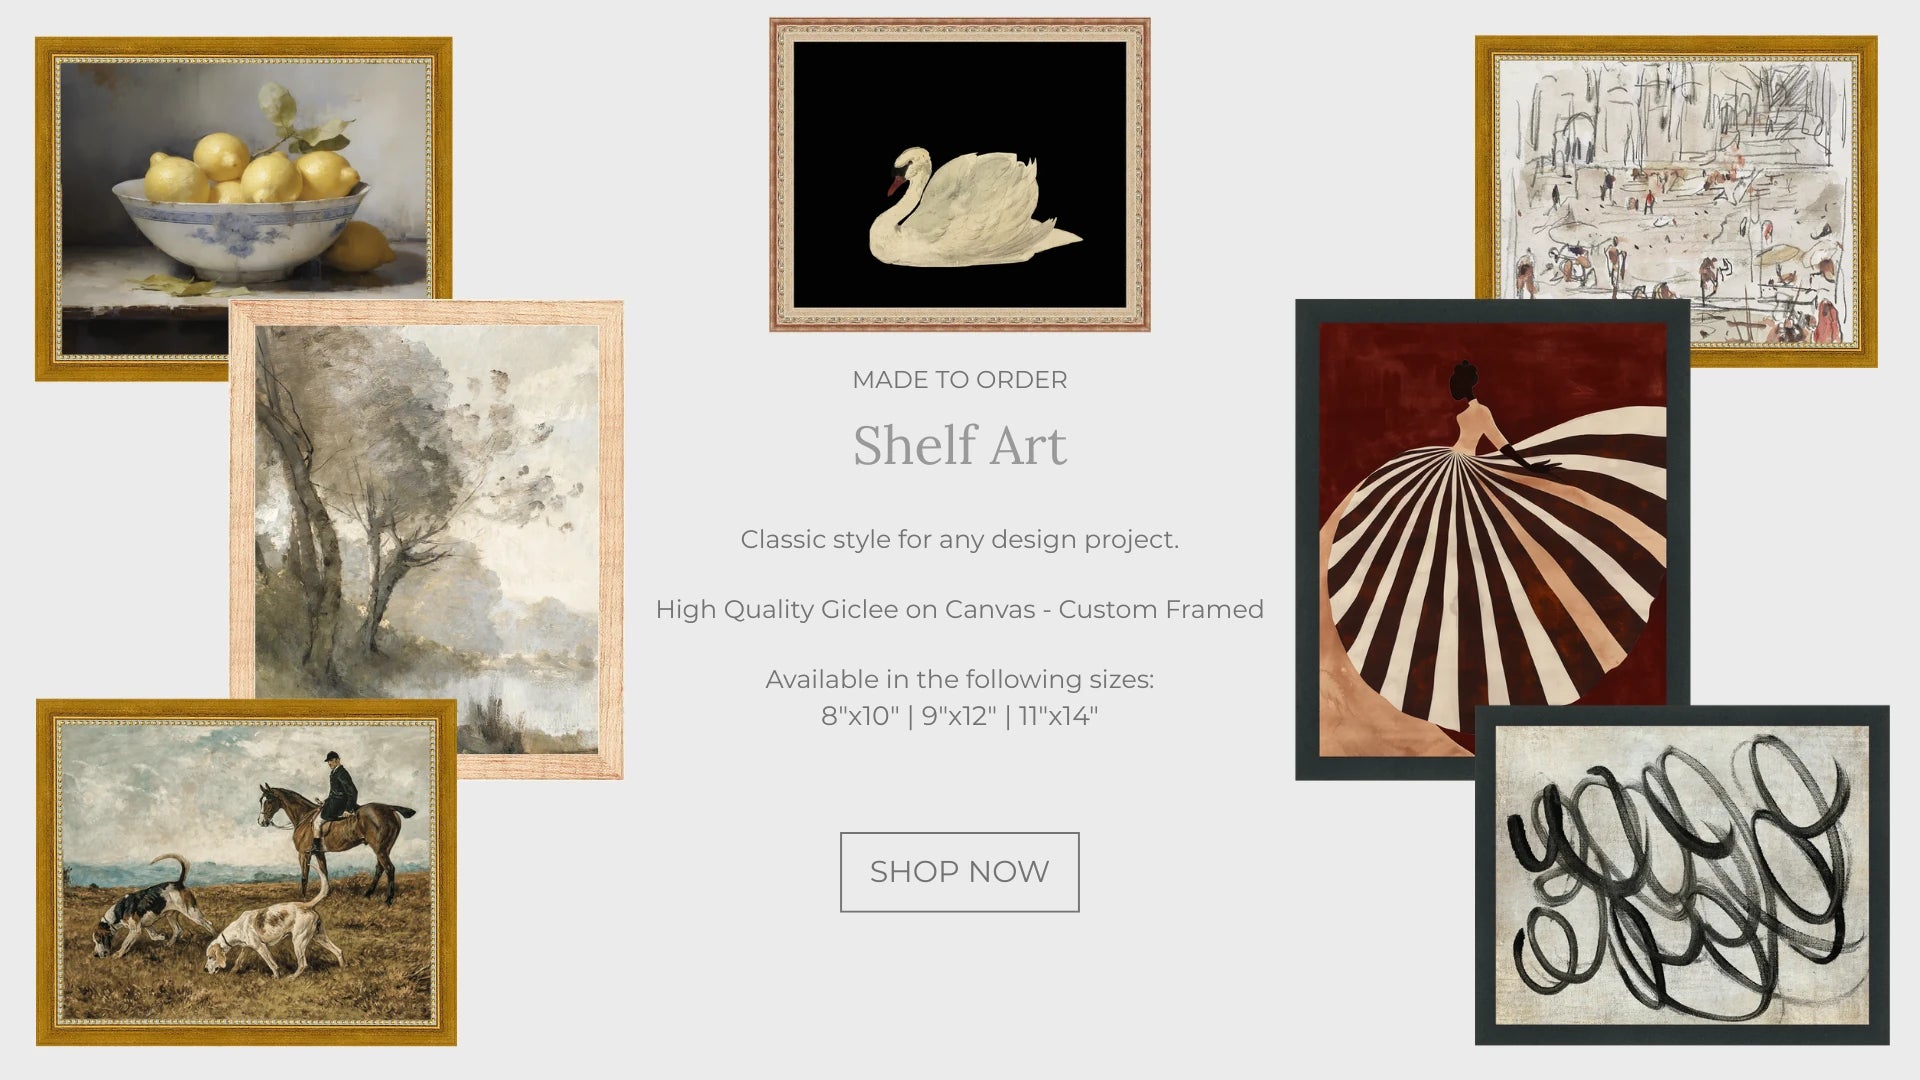The image size is (1920, 1080).
Task: Click the lemon resting beside the bowl
Action: pyautogui.click(x=362, y=247)
